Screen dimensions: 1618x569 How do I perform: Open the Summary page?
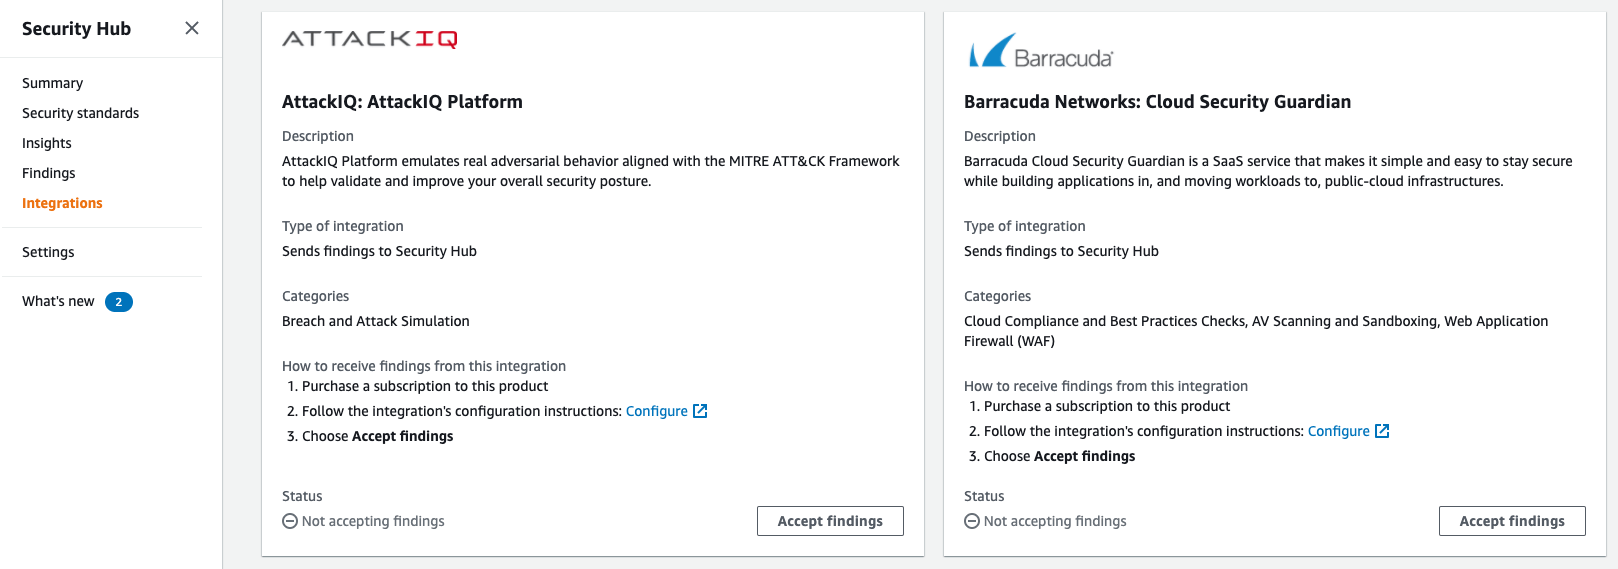click(x=52, y=83)
